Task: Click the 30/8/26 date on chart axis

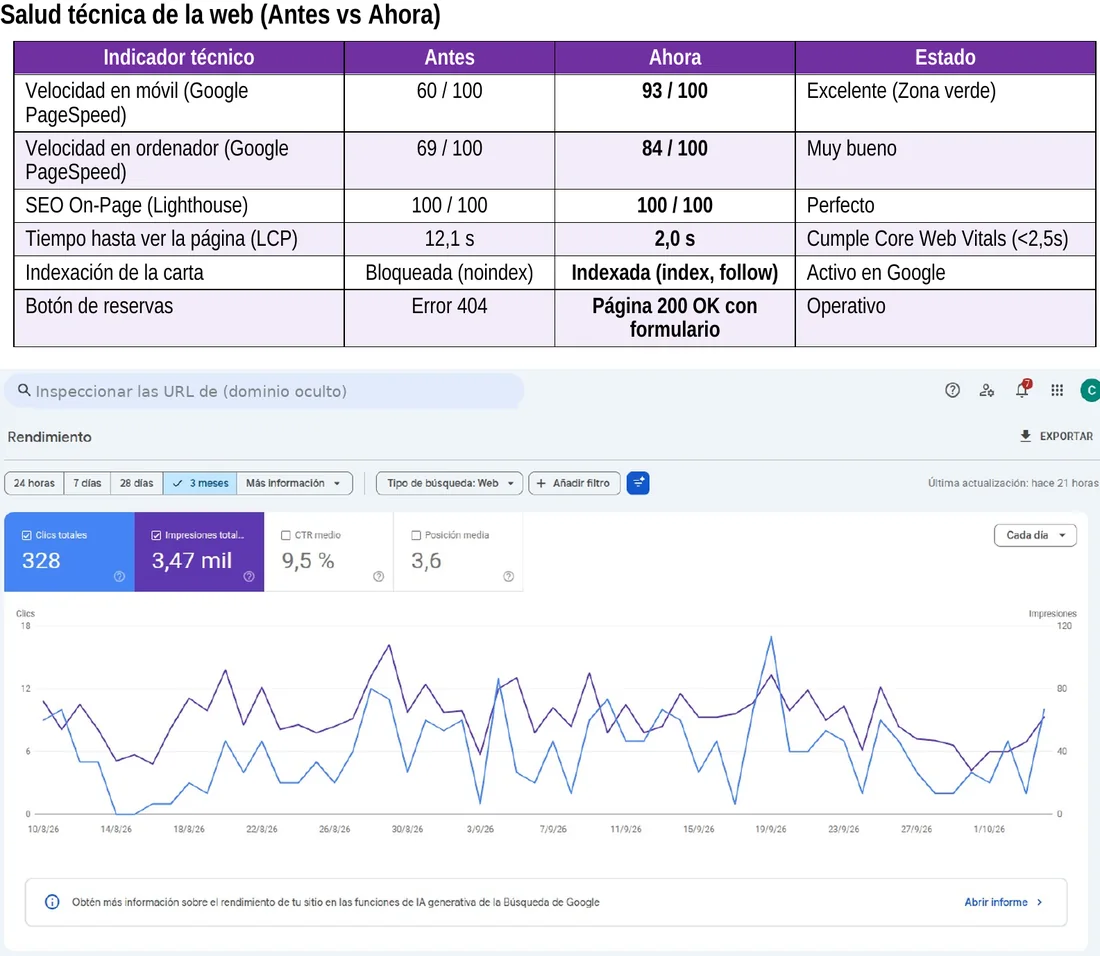Action: tap(407, 829)
